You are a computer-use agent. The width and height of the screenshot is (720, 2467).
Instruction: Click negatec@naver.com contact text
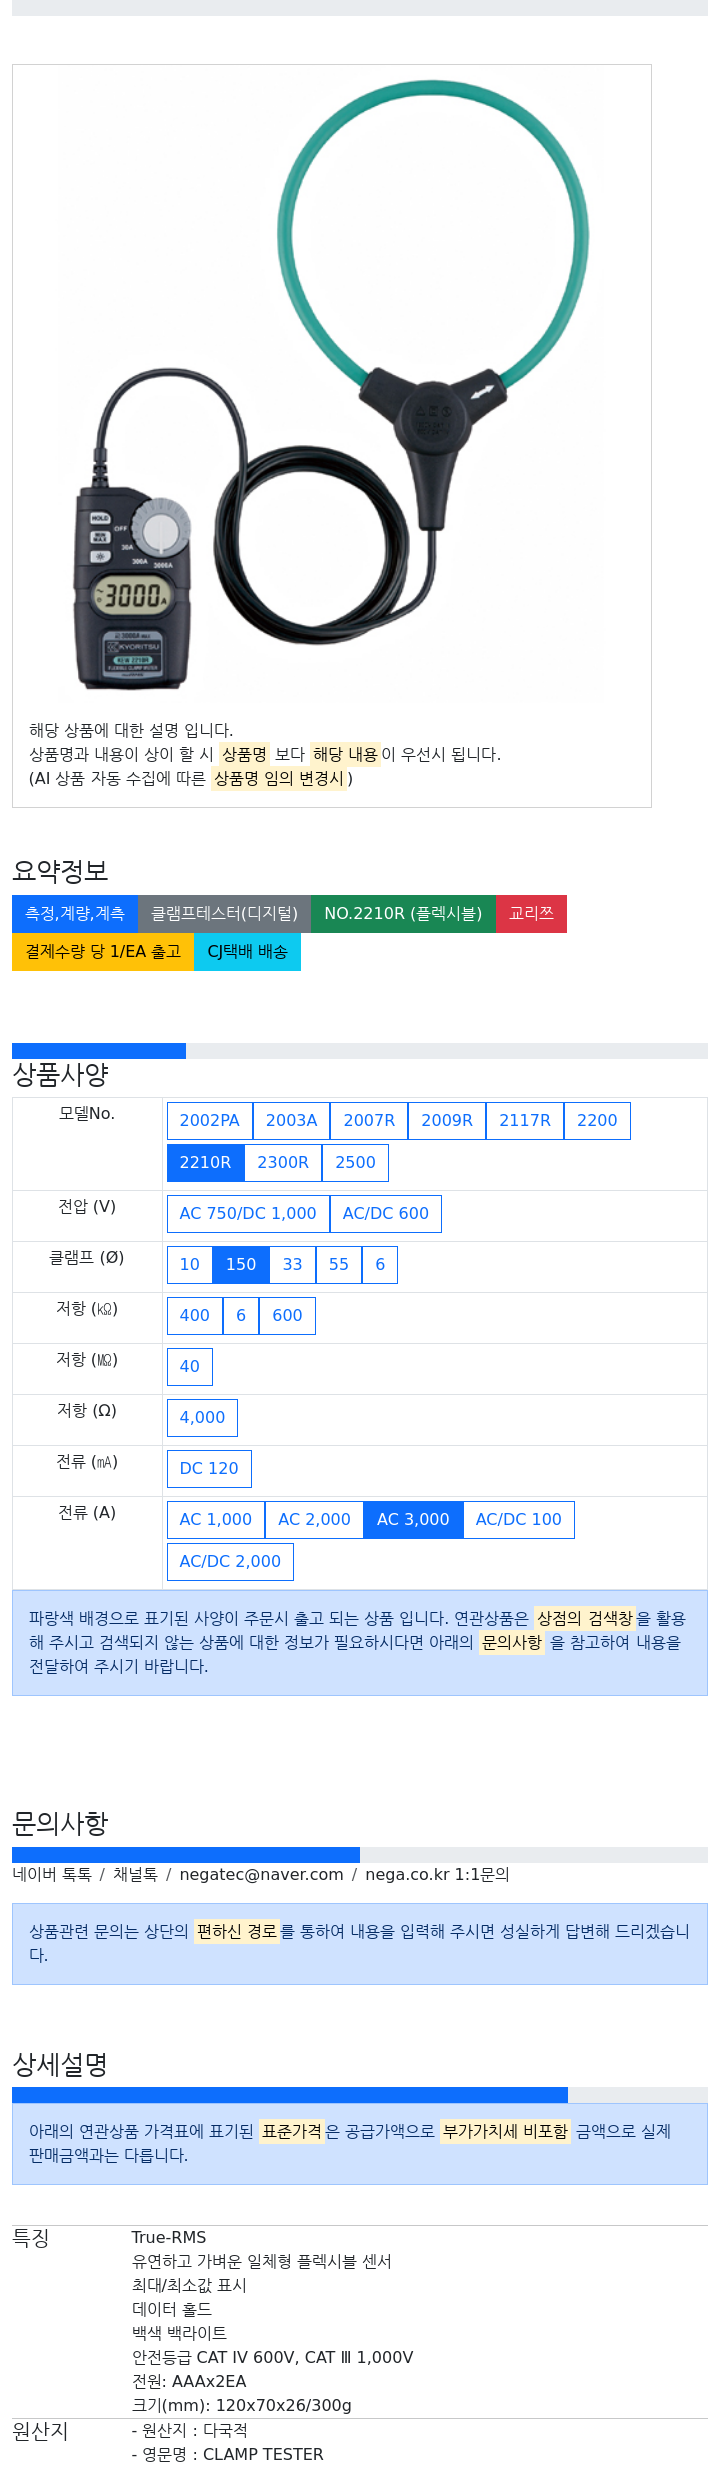(261, 1874)
